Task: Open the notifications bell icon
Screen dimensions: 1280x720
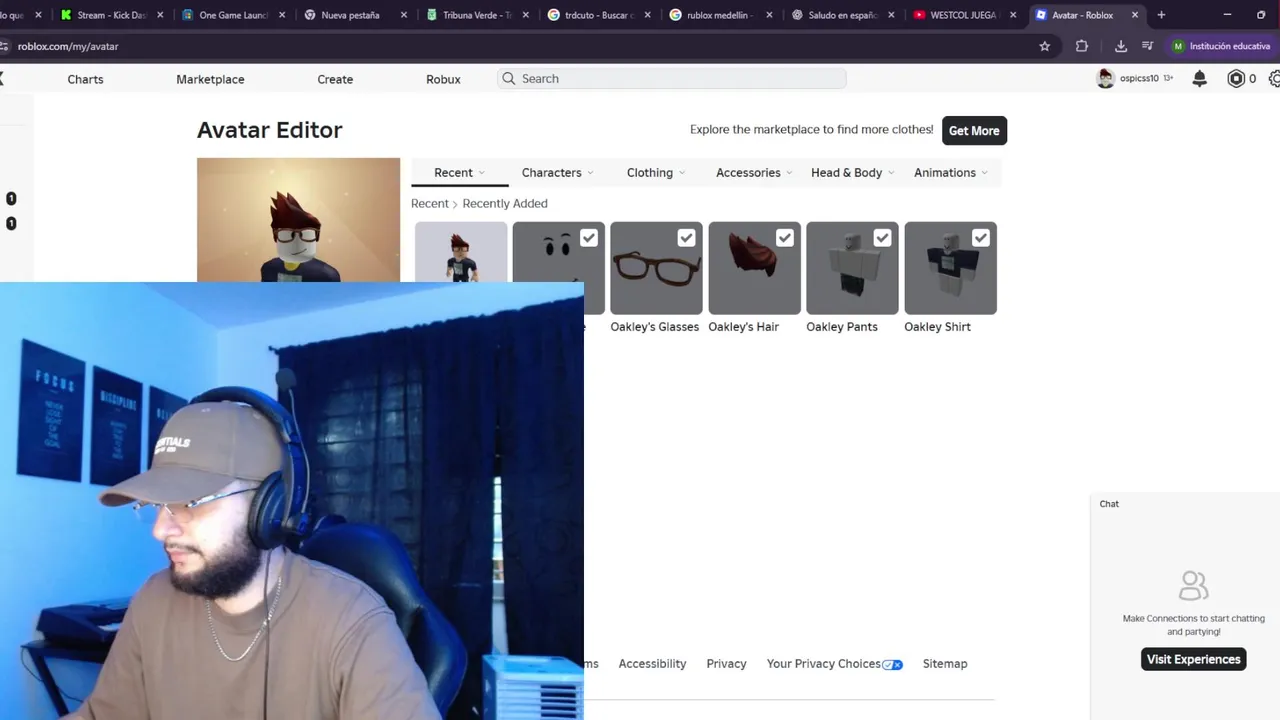Action: pos(1199,79)
